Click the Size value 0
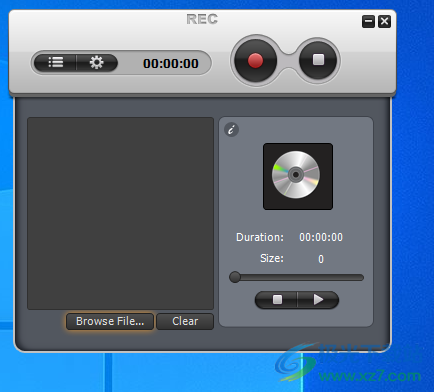The image size is (434, 392). [321, 259]
